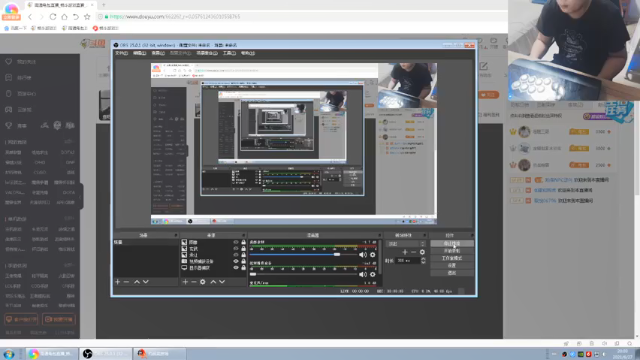640x360 pixels.
Task: Move the selected source down in Sources dock
Action: (222, 282)
